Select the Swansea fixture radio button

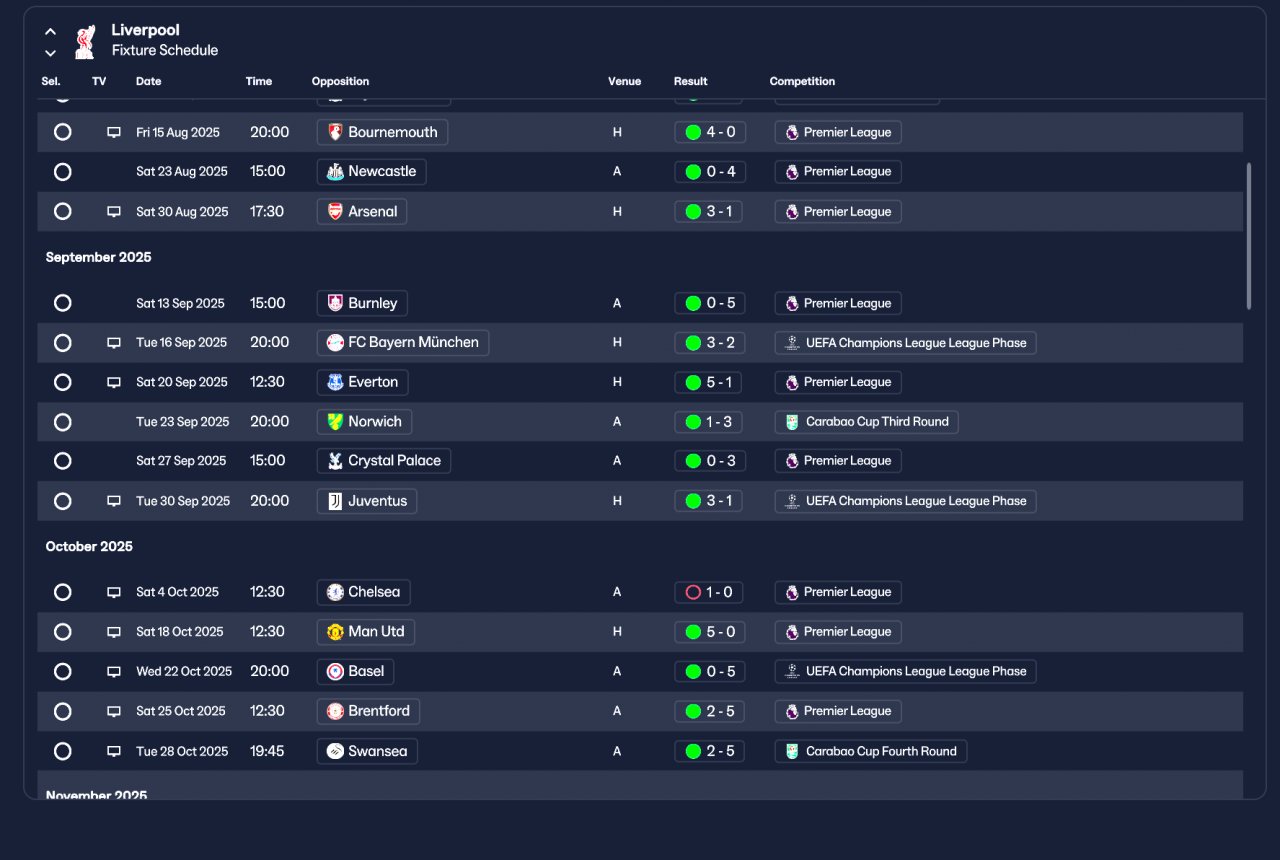coord(63,751)
